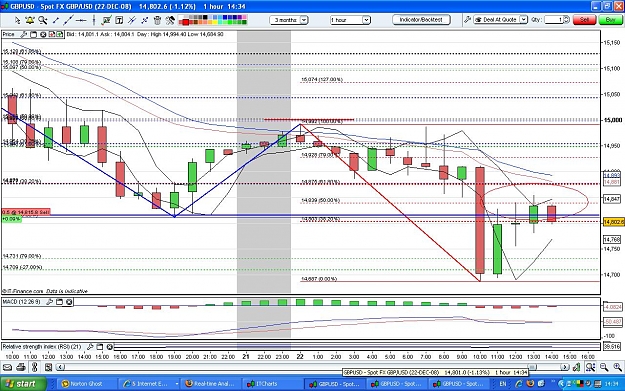
Task: Open MACD panel wrench settings
Action: (x=49, y=302)
